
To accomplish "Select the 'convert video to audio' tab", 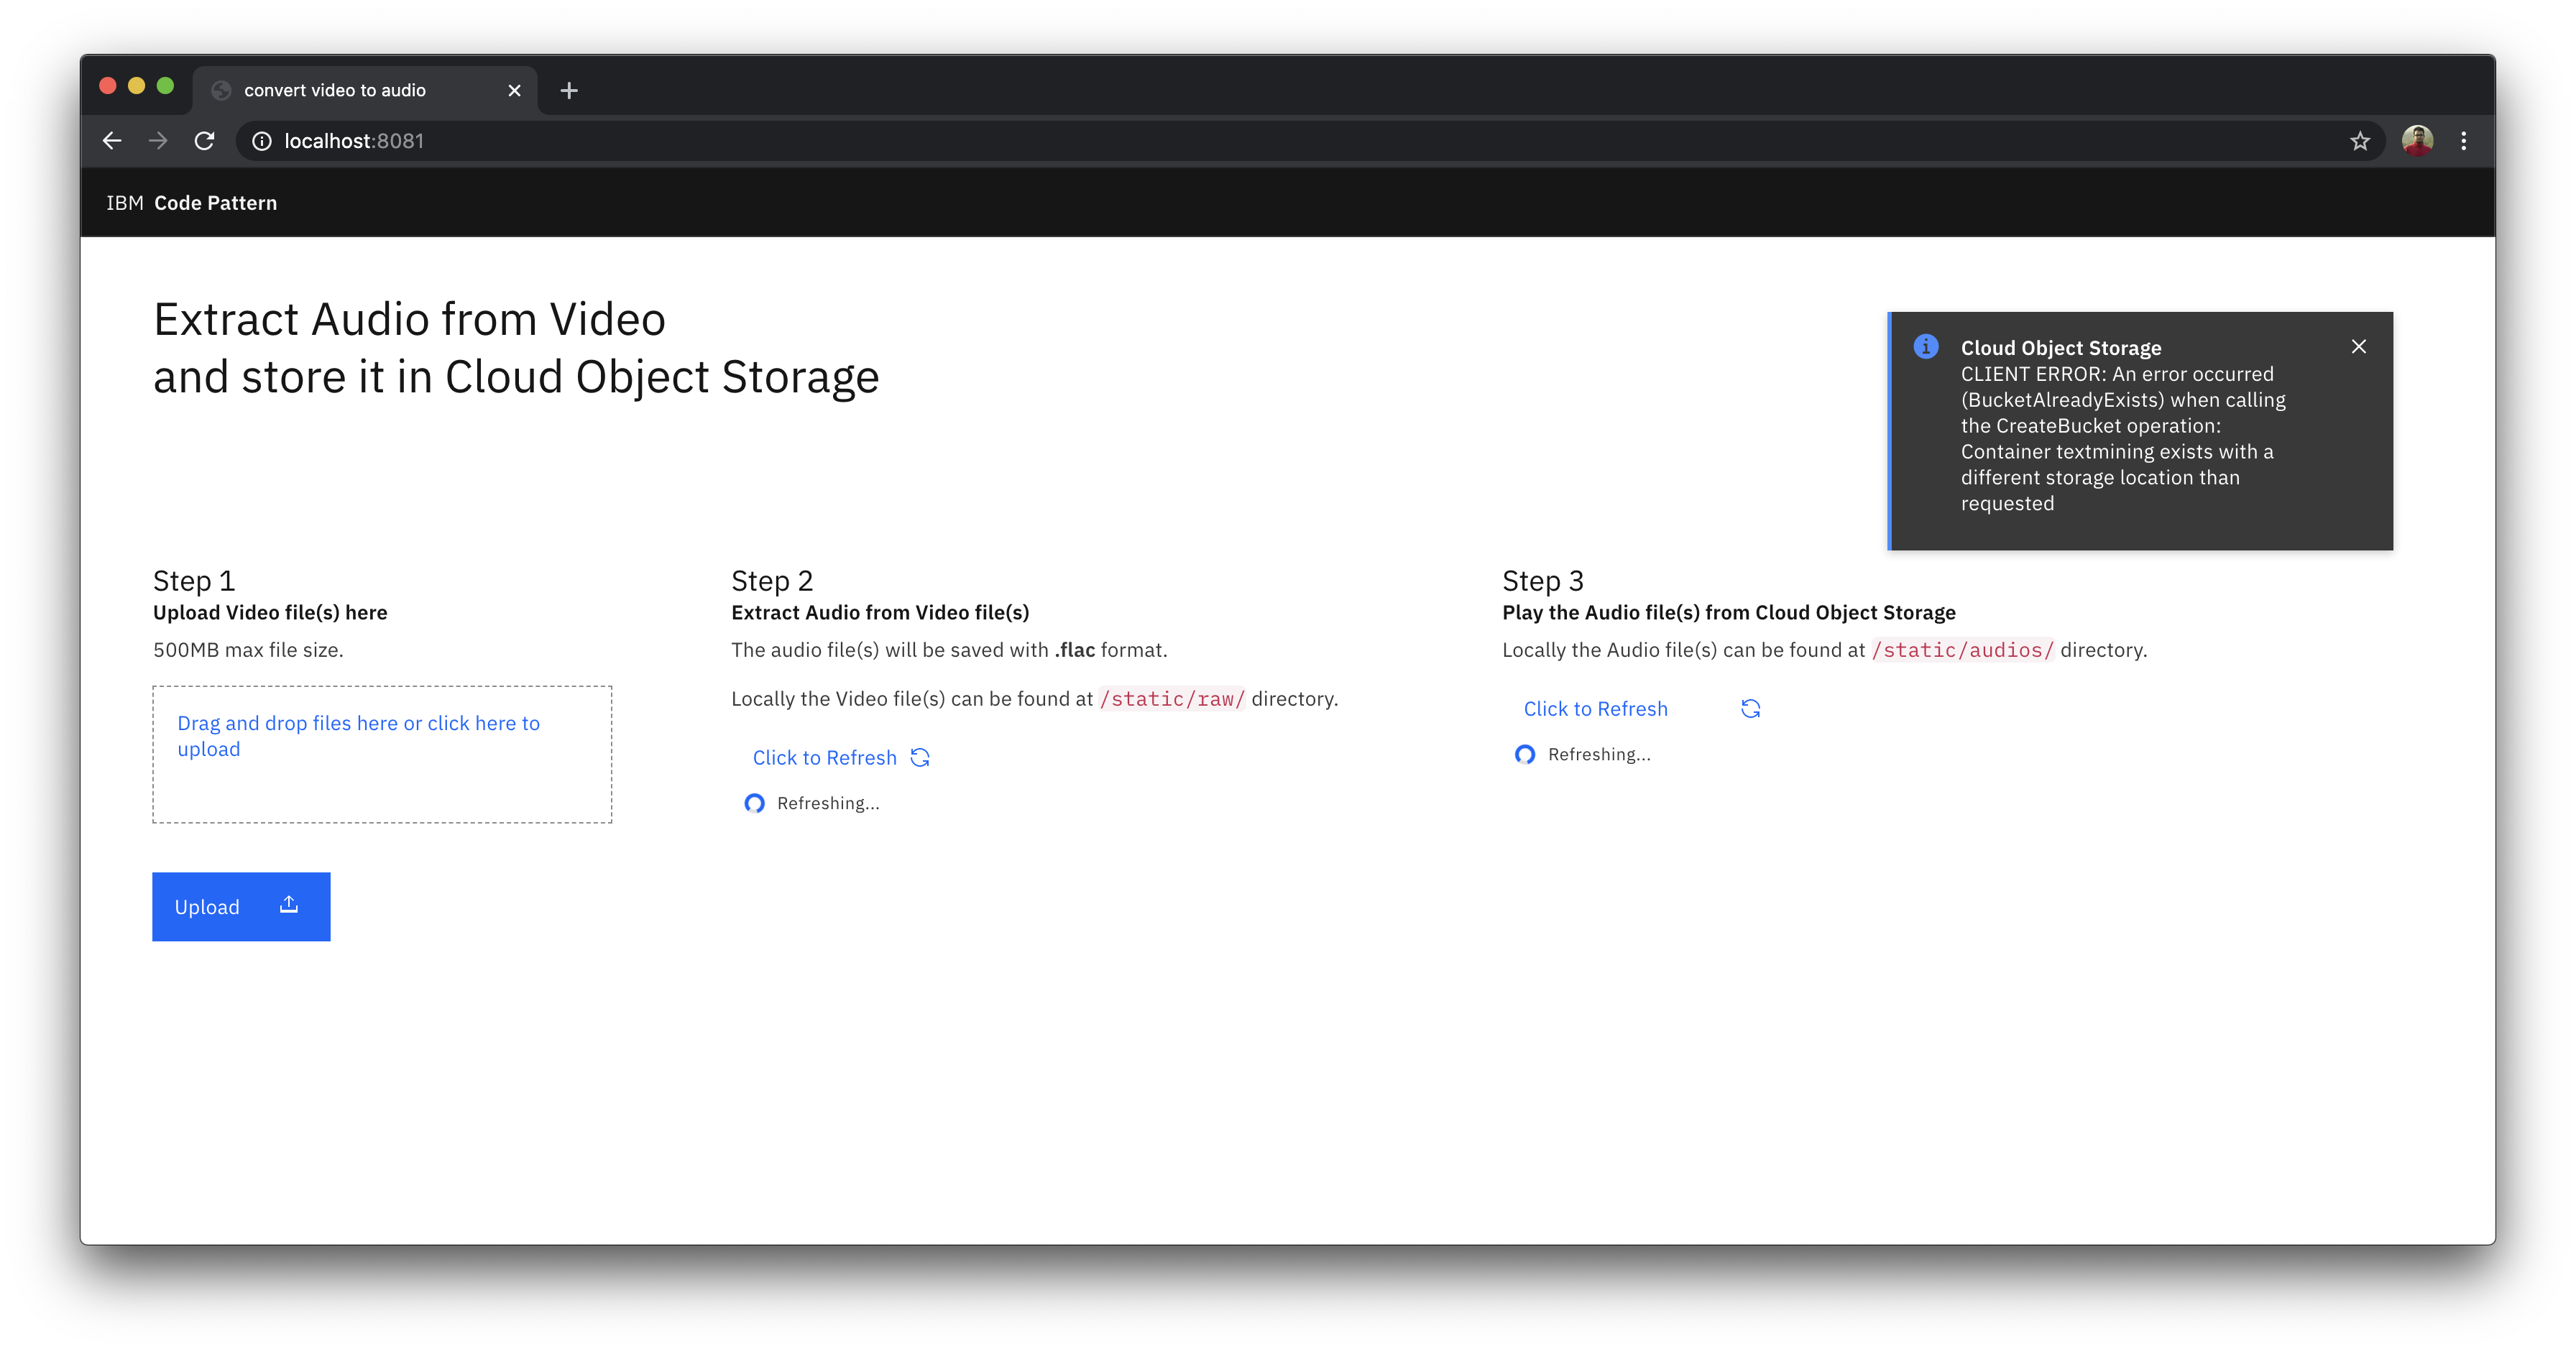I will [x=335, y=90].
